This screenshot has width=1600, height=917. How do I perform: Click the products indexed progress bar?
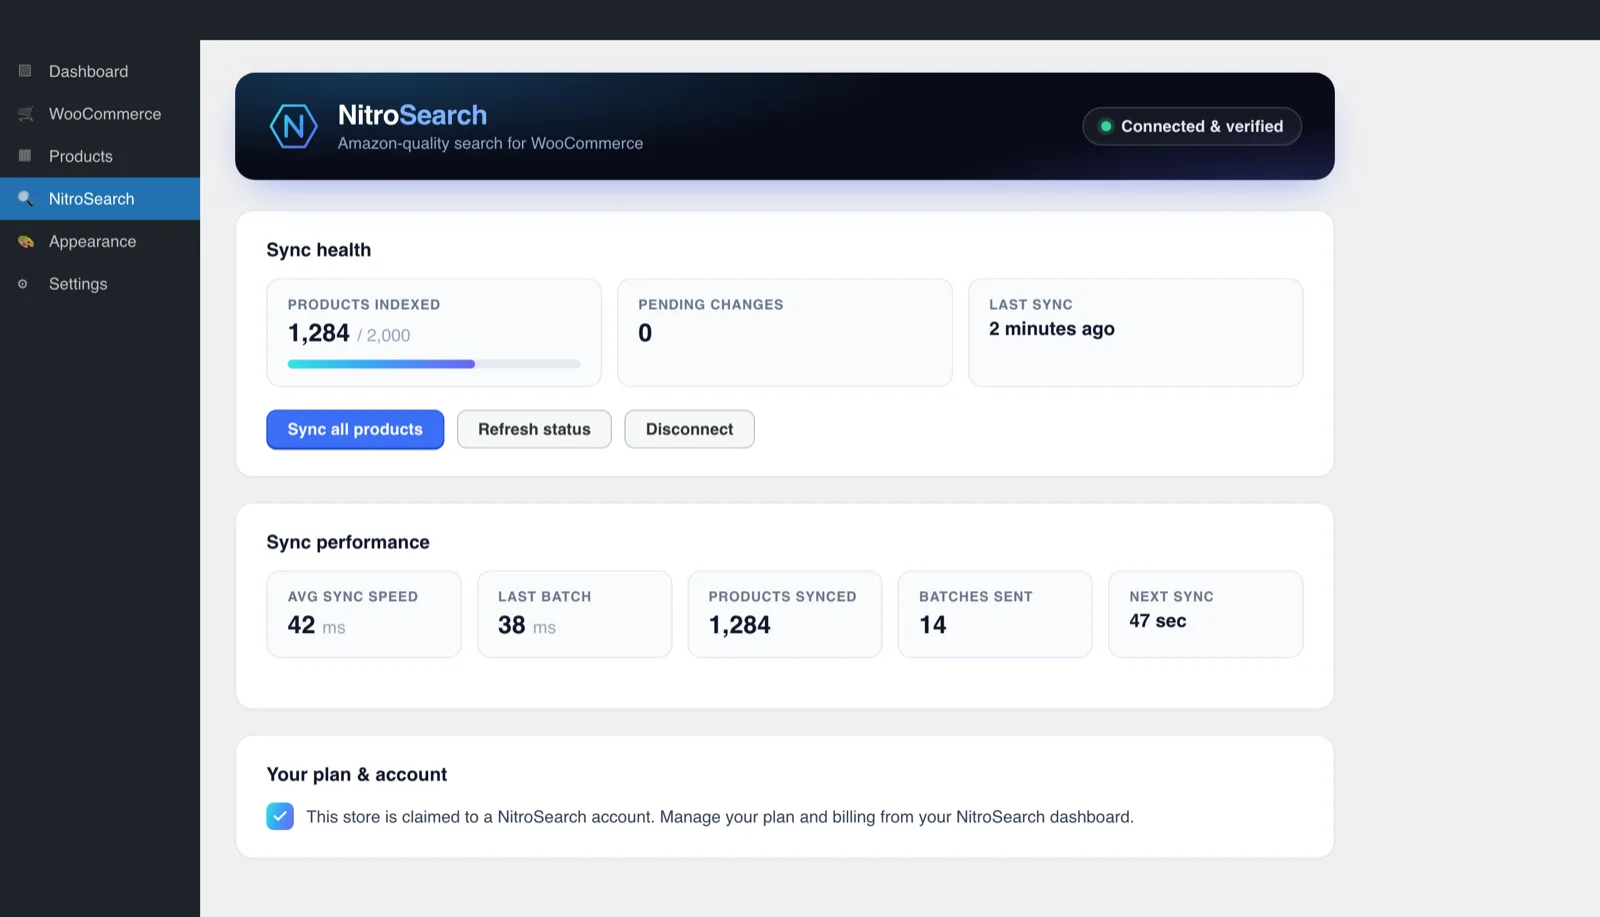(x=434, y=364)
